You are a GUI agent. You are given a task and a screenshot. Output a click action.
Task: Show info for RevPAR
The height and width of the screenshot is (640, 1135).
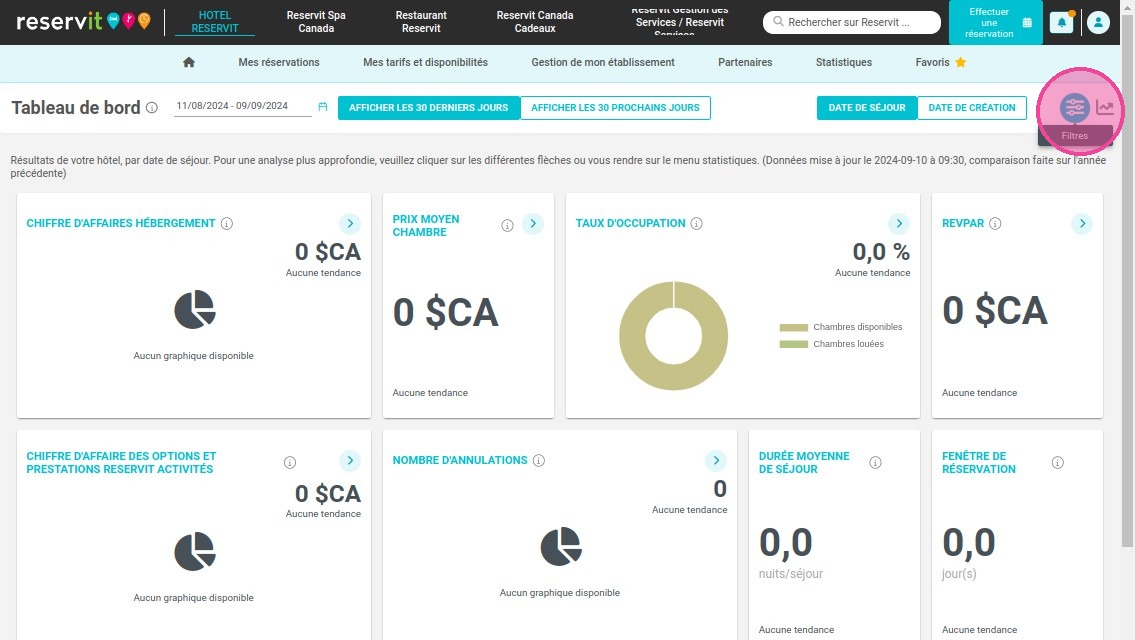click(995, 223)
